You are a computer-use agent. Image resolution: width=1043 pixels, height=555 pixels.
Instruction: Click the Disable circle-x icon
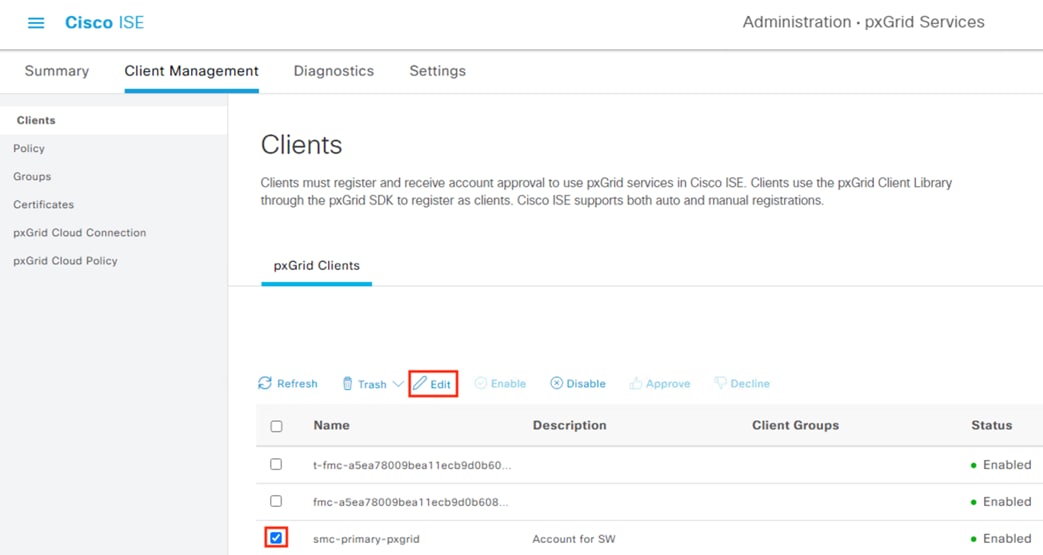pos(557,383)
